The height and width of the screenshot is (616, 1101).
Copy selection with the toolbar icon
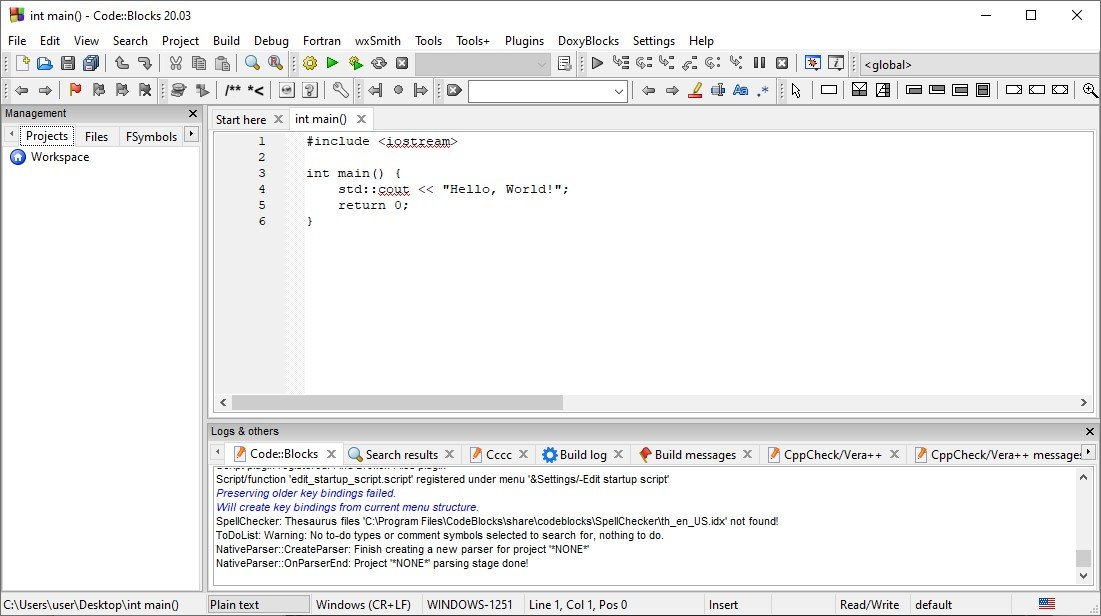coord(199,63)
